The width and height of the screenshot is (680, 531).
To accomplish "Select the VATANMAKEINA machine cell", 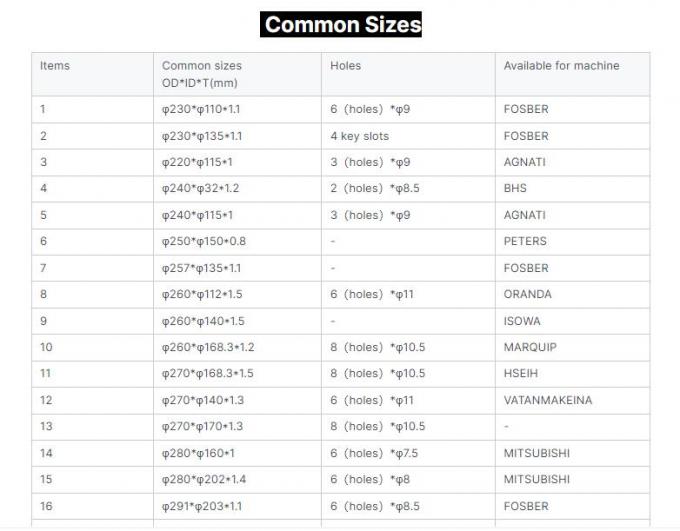I will click(x=547, y=400).
